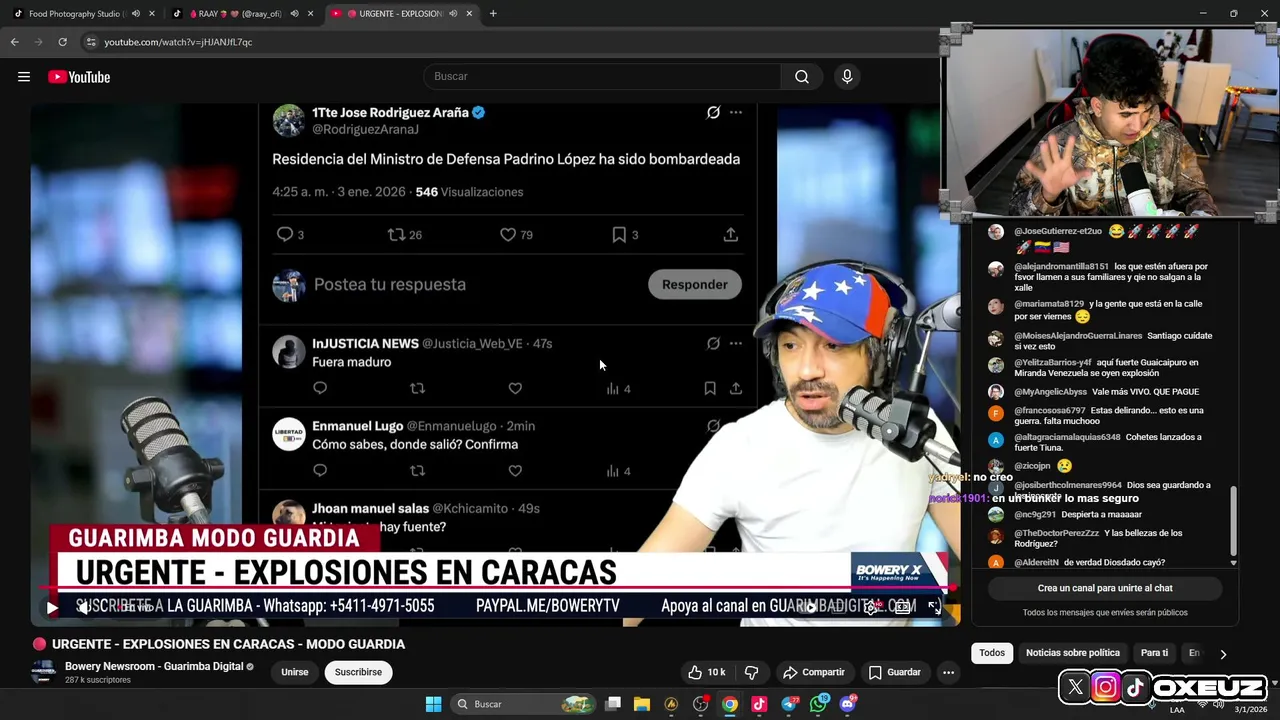Click the video progress bar
The image size is (1280, 720).
495,590
